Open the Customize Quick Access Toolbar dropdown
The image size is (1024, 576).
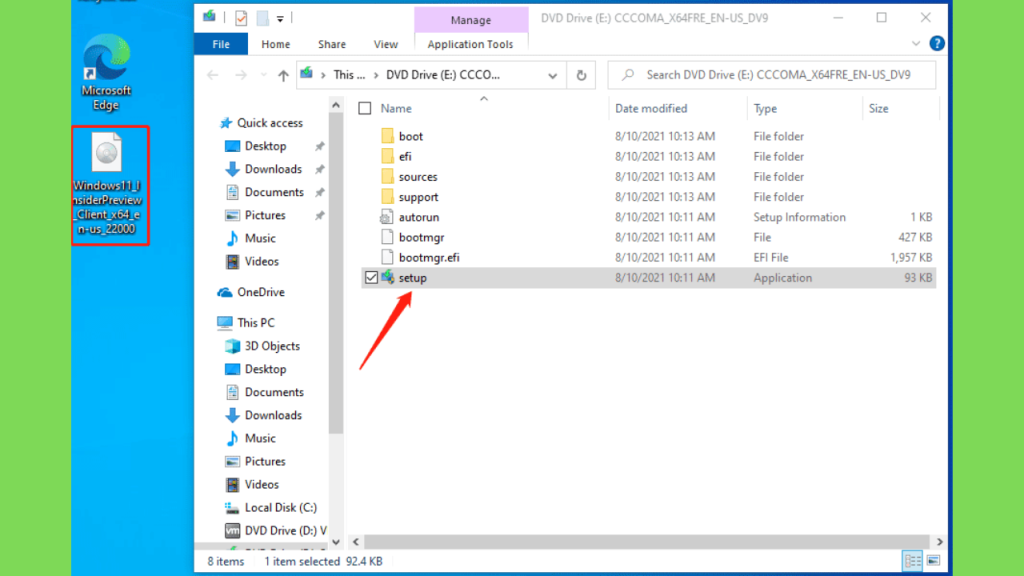click(280, 19)
